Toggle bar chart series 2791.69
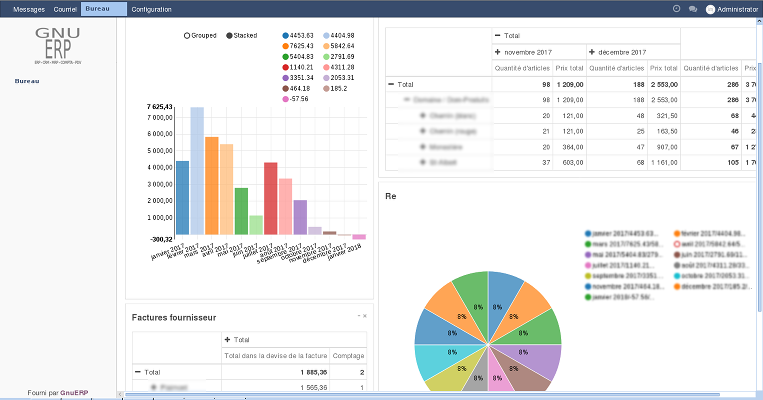The height and width of the screenshot is (400, 763). click(339, 57)
